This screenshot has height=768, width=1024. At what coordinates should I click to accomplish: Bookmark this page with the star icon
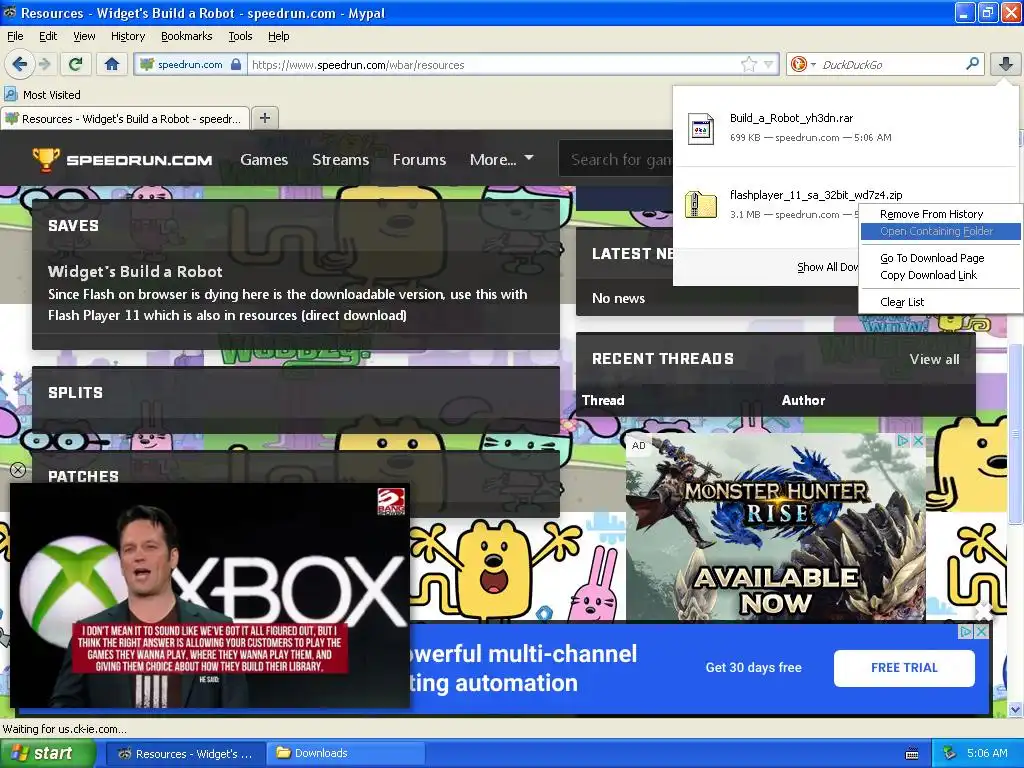click(x=748, y=64)
